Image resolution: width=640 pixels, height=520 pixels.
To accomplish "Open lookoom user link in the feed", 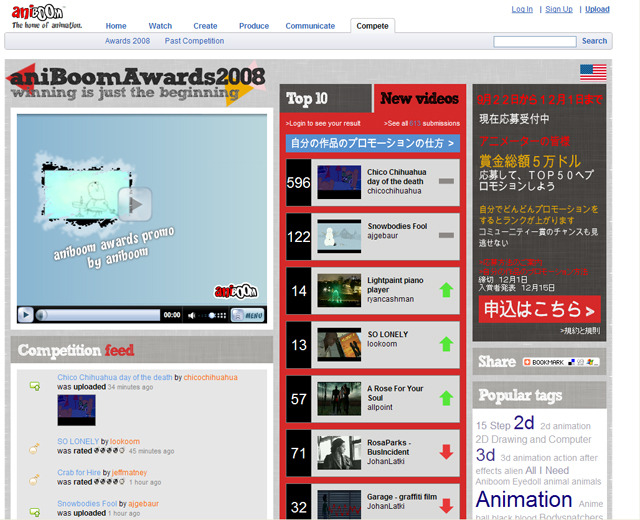I will coord(125,441).
